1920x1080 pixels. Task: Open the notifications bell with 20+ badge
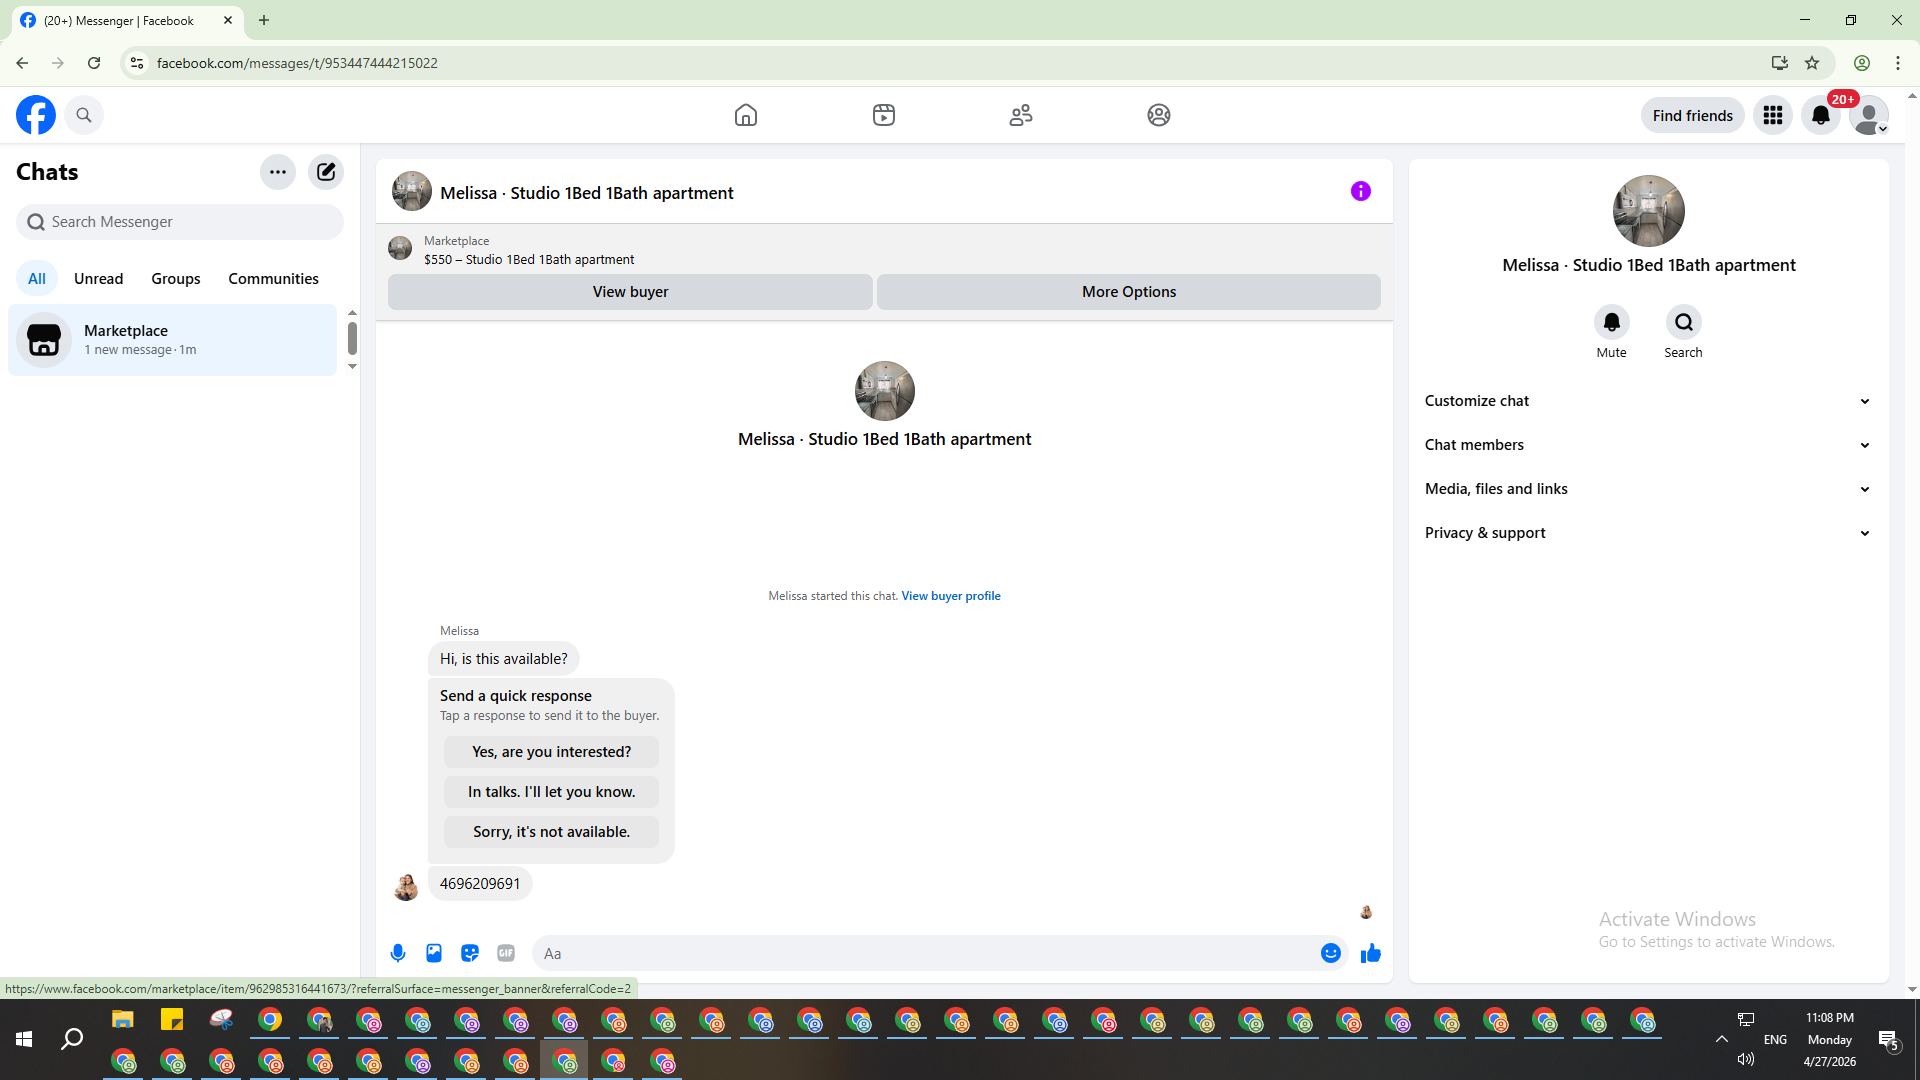pyautogui.click(x=1821, y=115)
